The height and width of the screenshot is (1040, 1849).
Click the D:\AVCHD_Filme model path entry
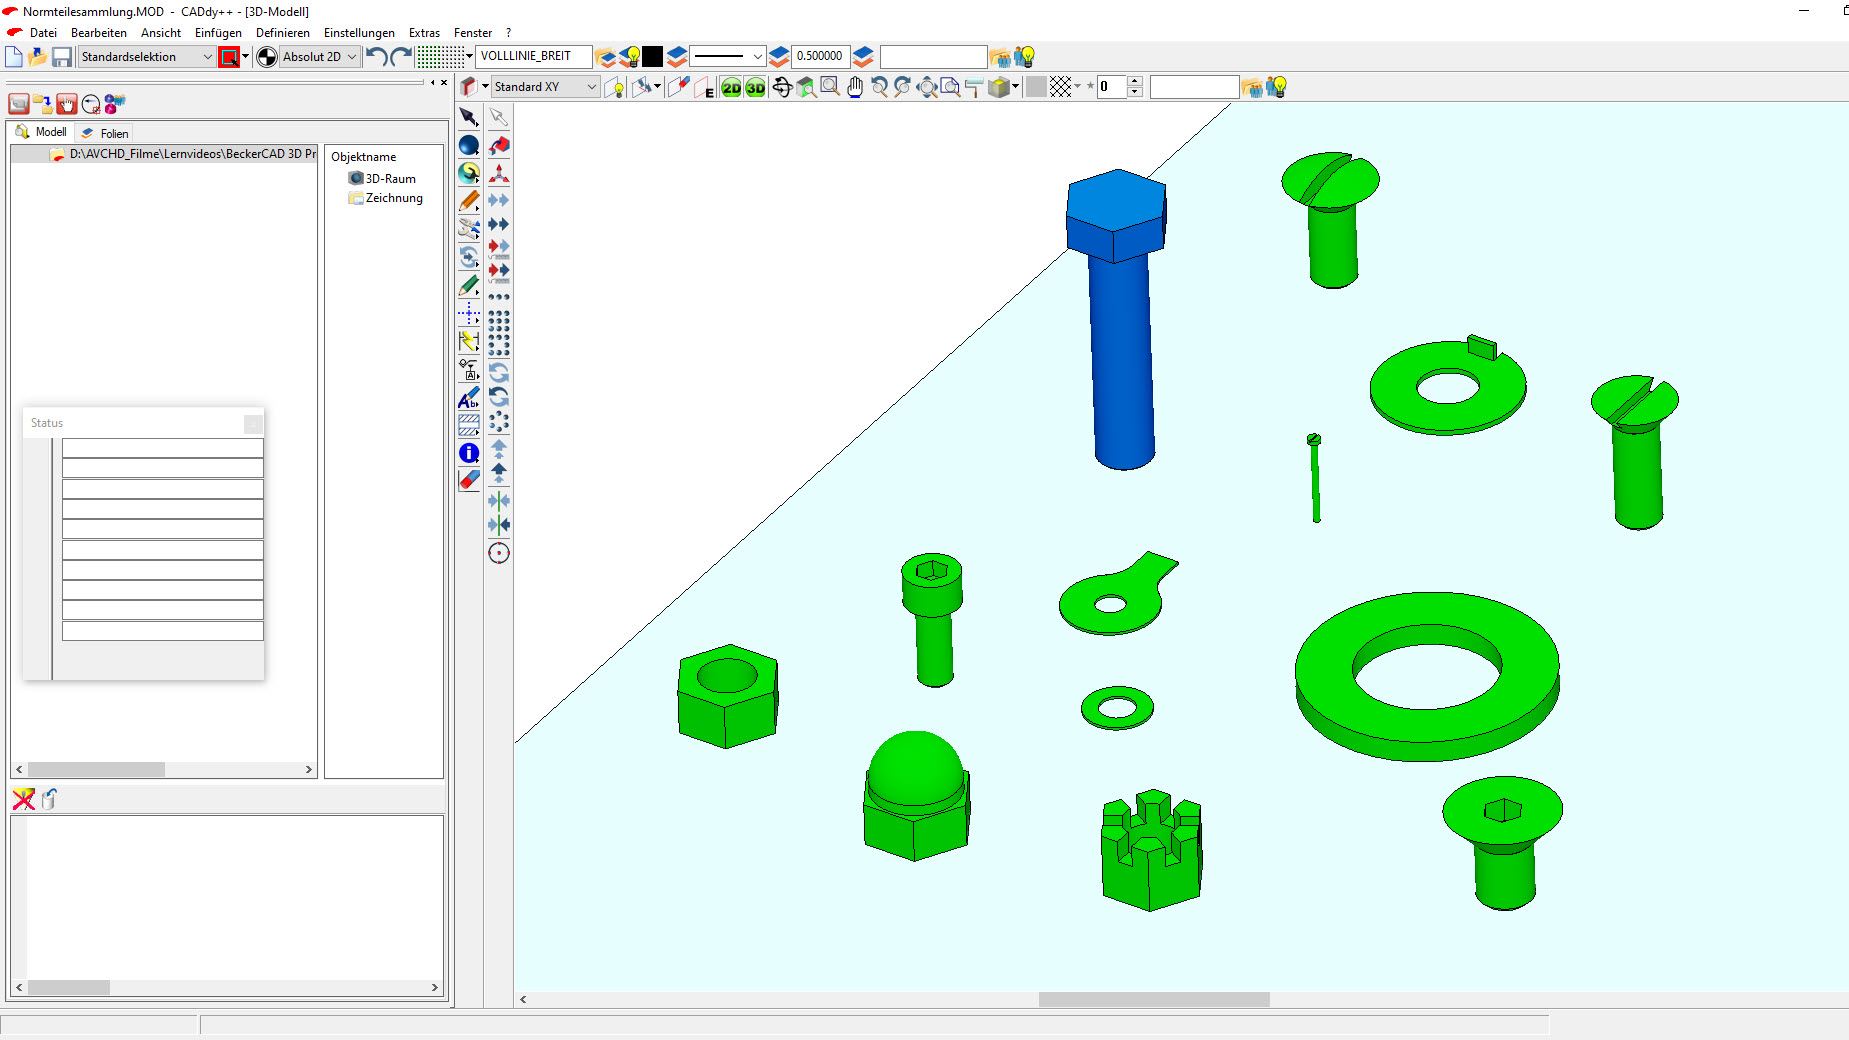tap(183, 154)
